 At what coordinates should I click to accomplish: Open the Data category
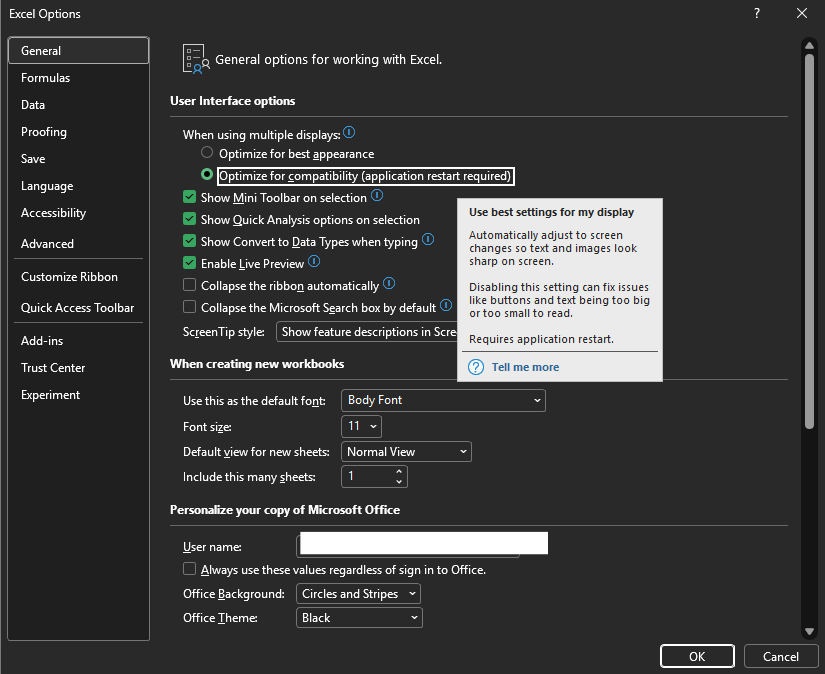click(x=78, y=105)
